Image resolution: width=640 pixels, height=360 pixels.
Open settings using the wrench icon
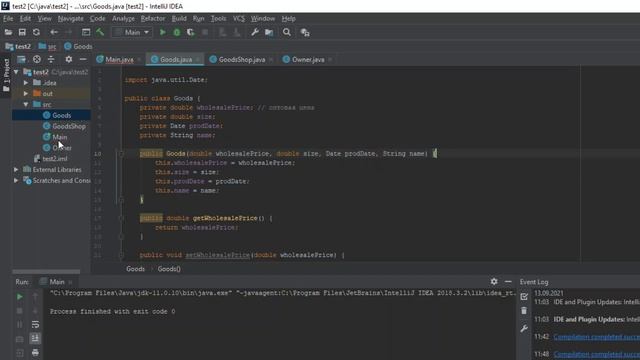pyautogui.click(x=255, y=32)
